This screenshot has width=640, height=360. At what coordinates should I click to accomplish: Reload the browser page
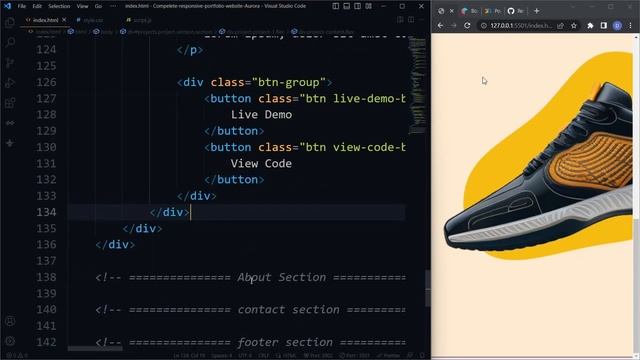point(467,25)
